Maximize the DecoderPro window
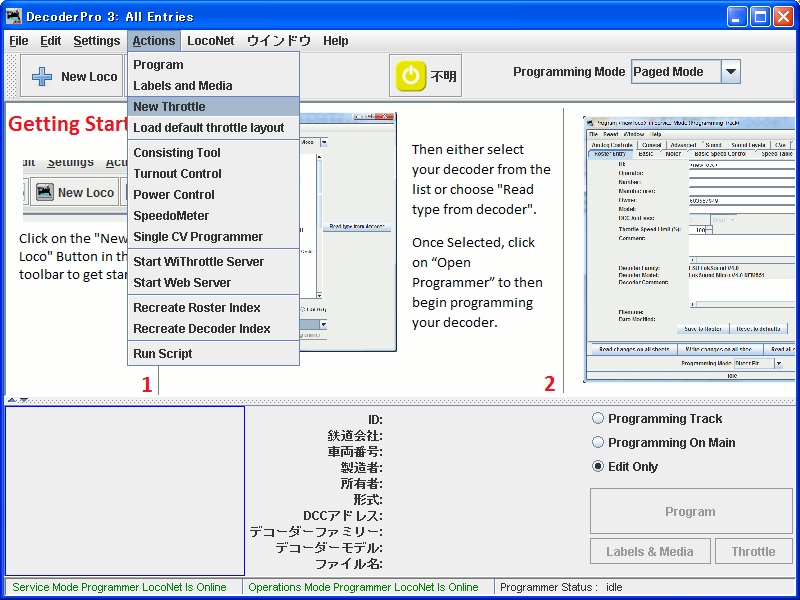The image size is (800, 600). point(760,17)
